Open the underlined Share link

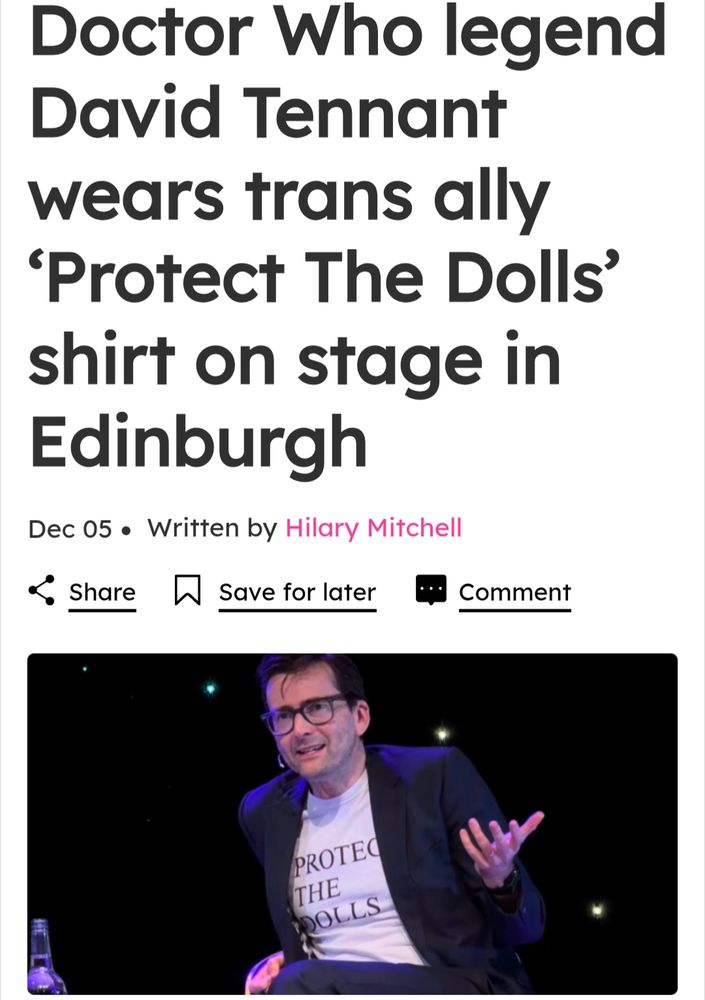(102, 592)
